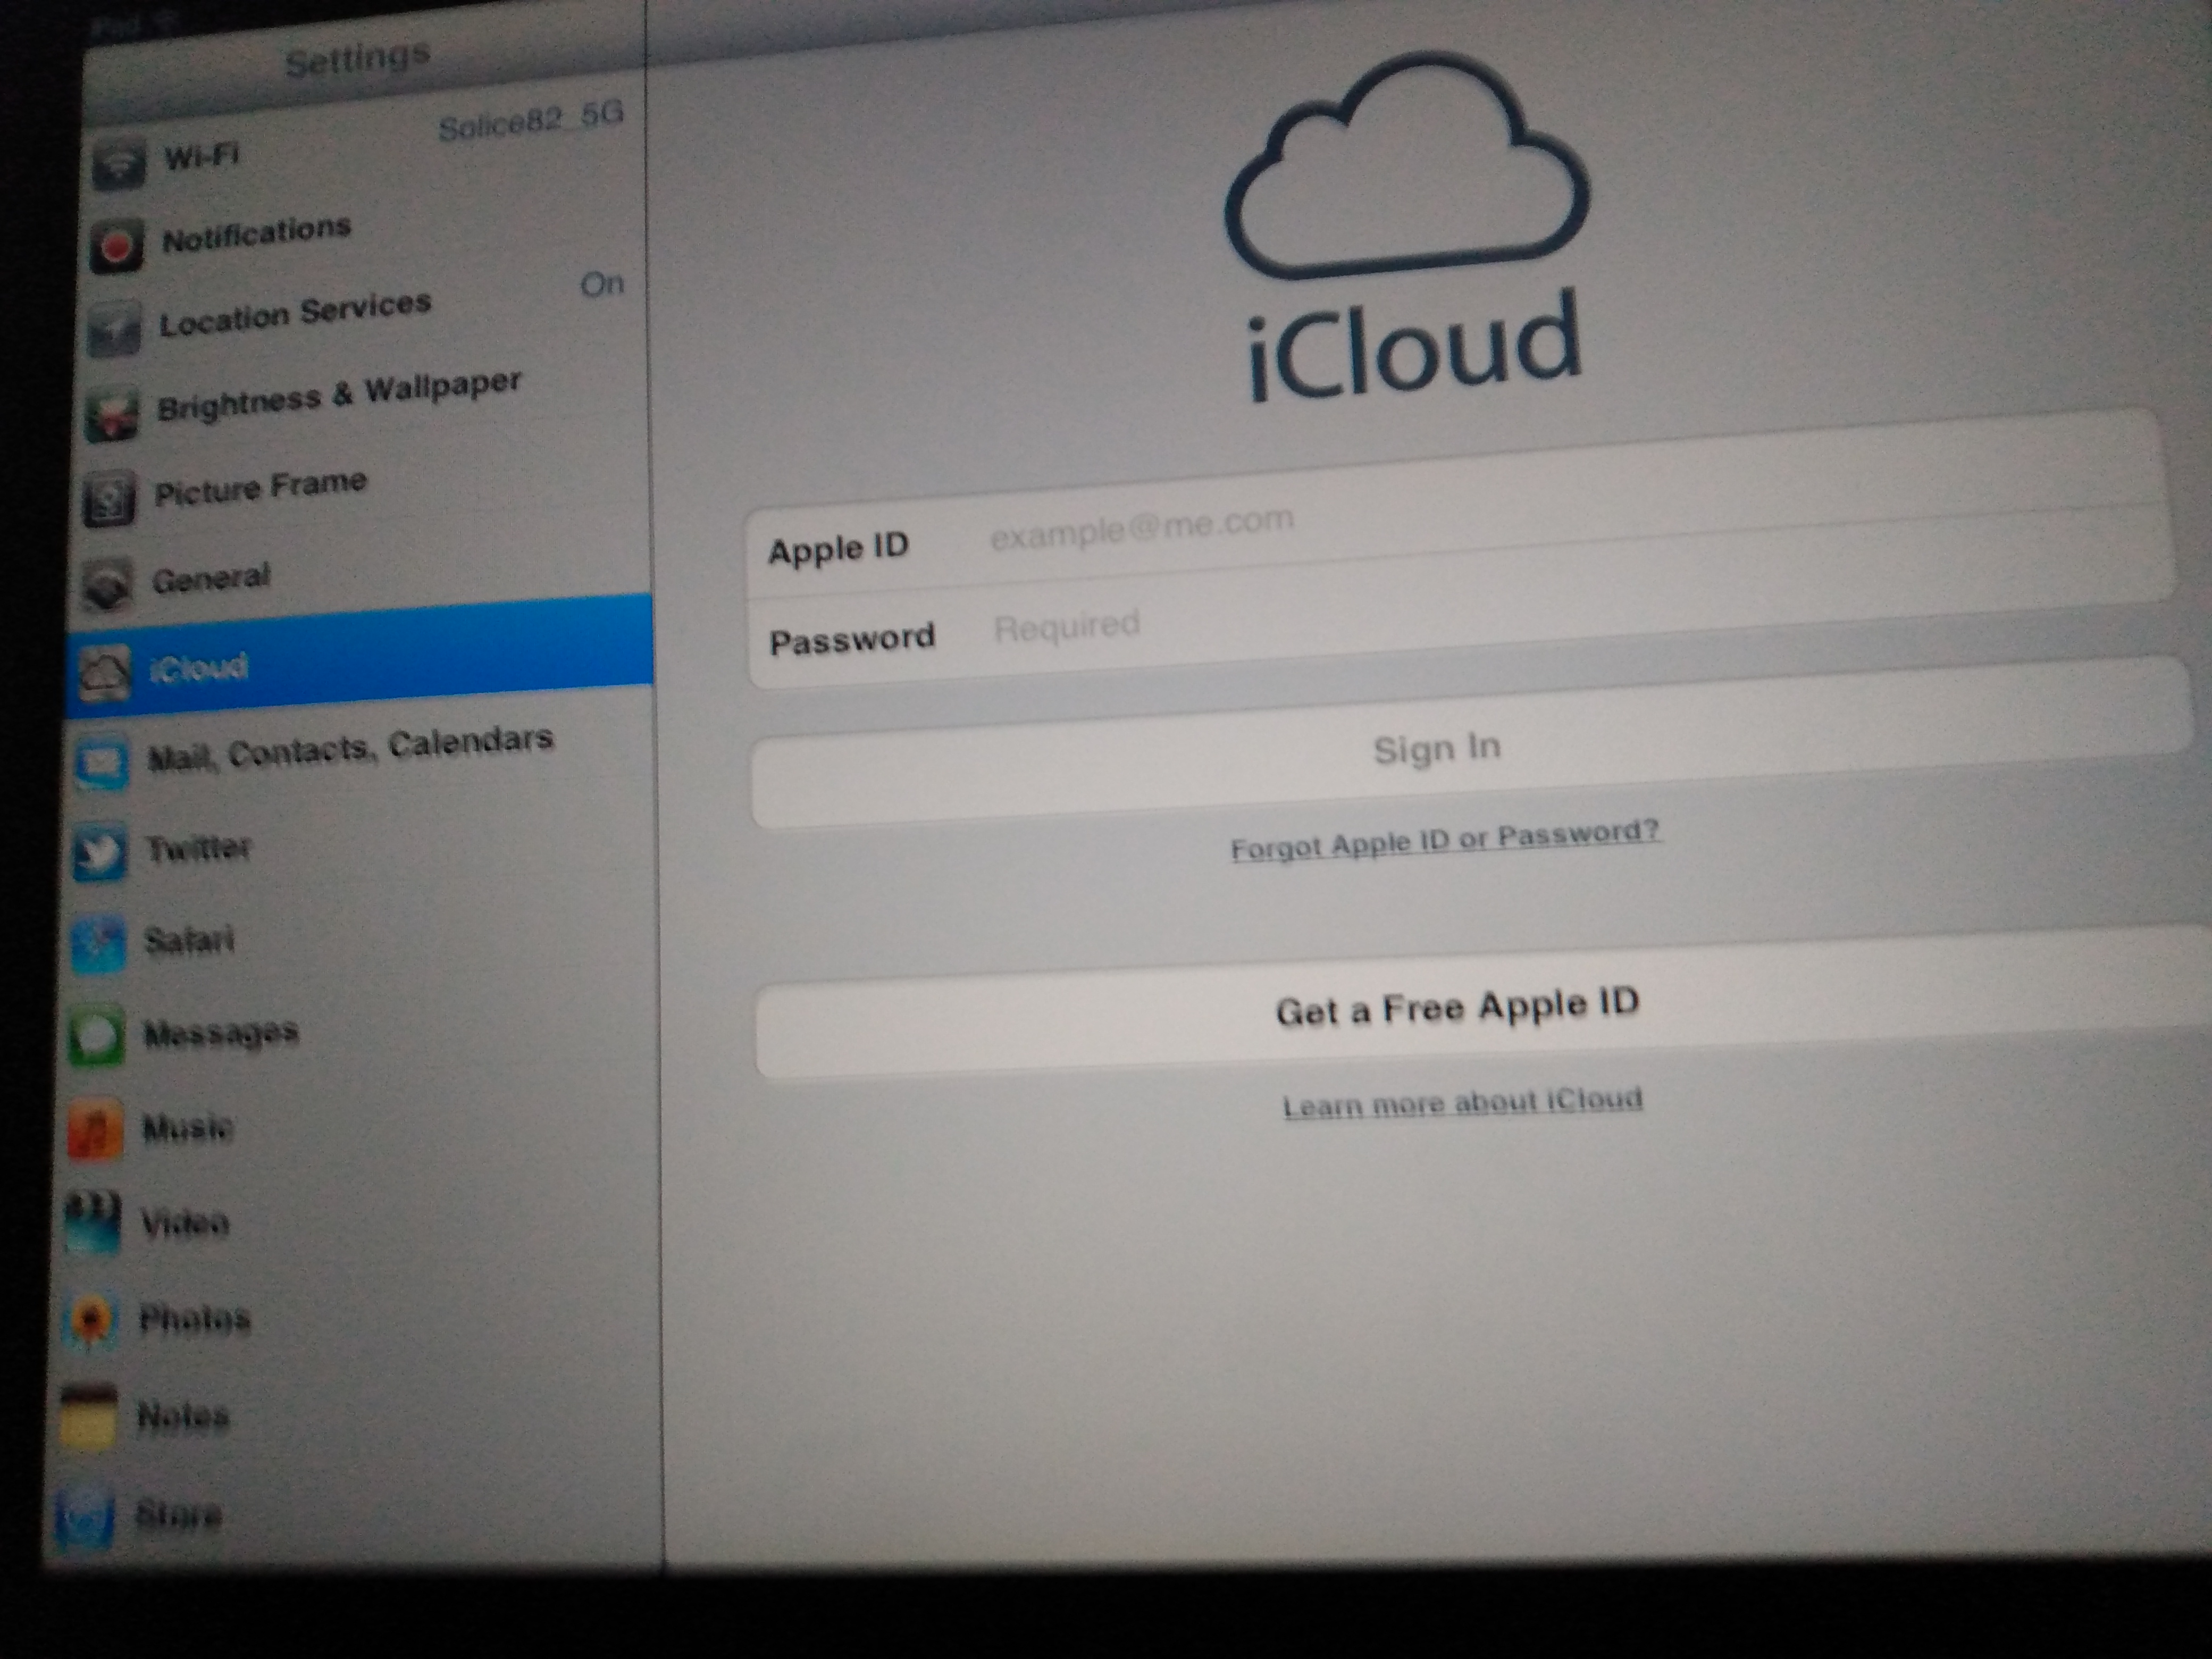
Task: Open Notifications icon in sidebar
Action: [116, 245]
